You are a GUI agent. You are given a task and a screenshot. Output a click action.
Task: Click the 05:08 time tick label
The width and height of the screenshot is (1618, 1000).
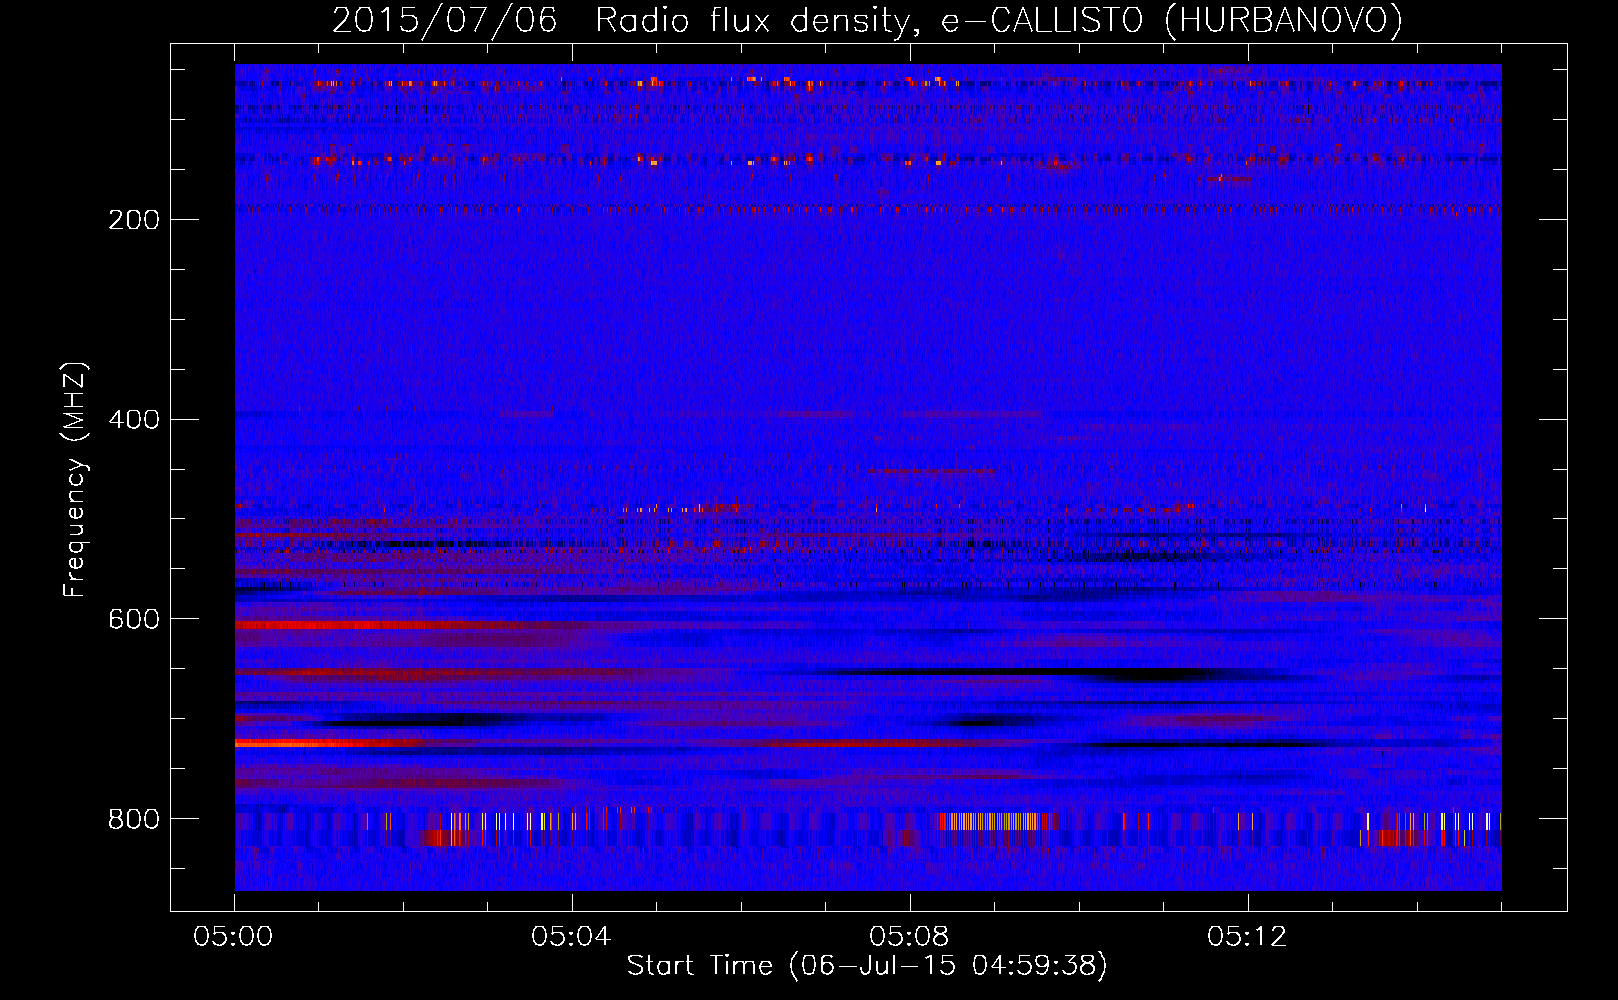pos(909,937)
